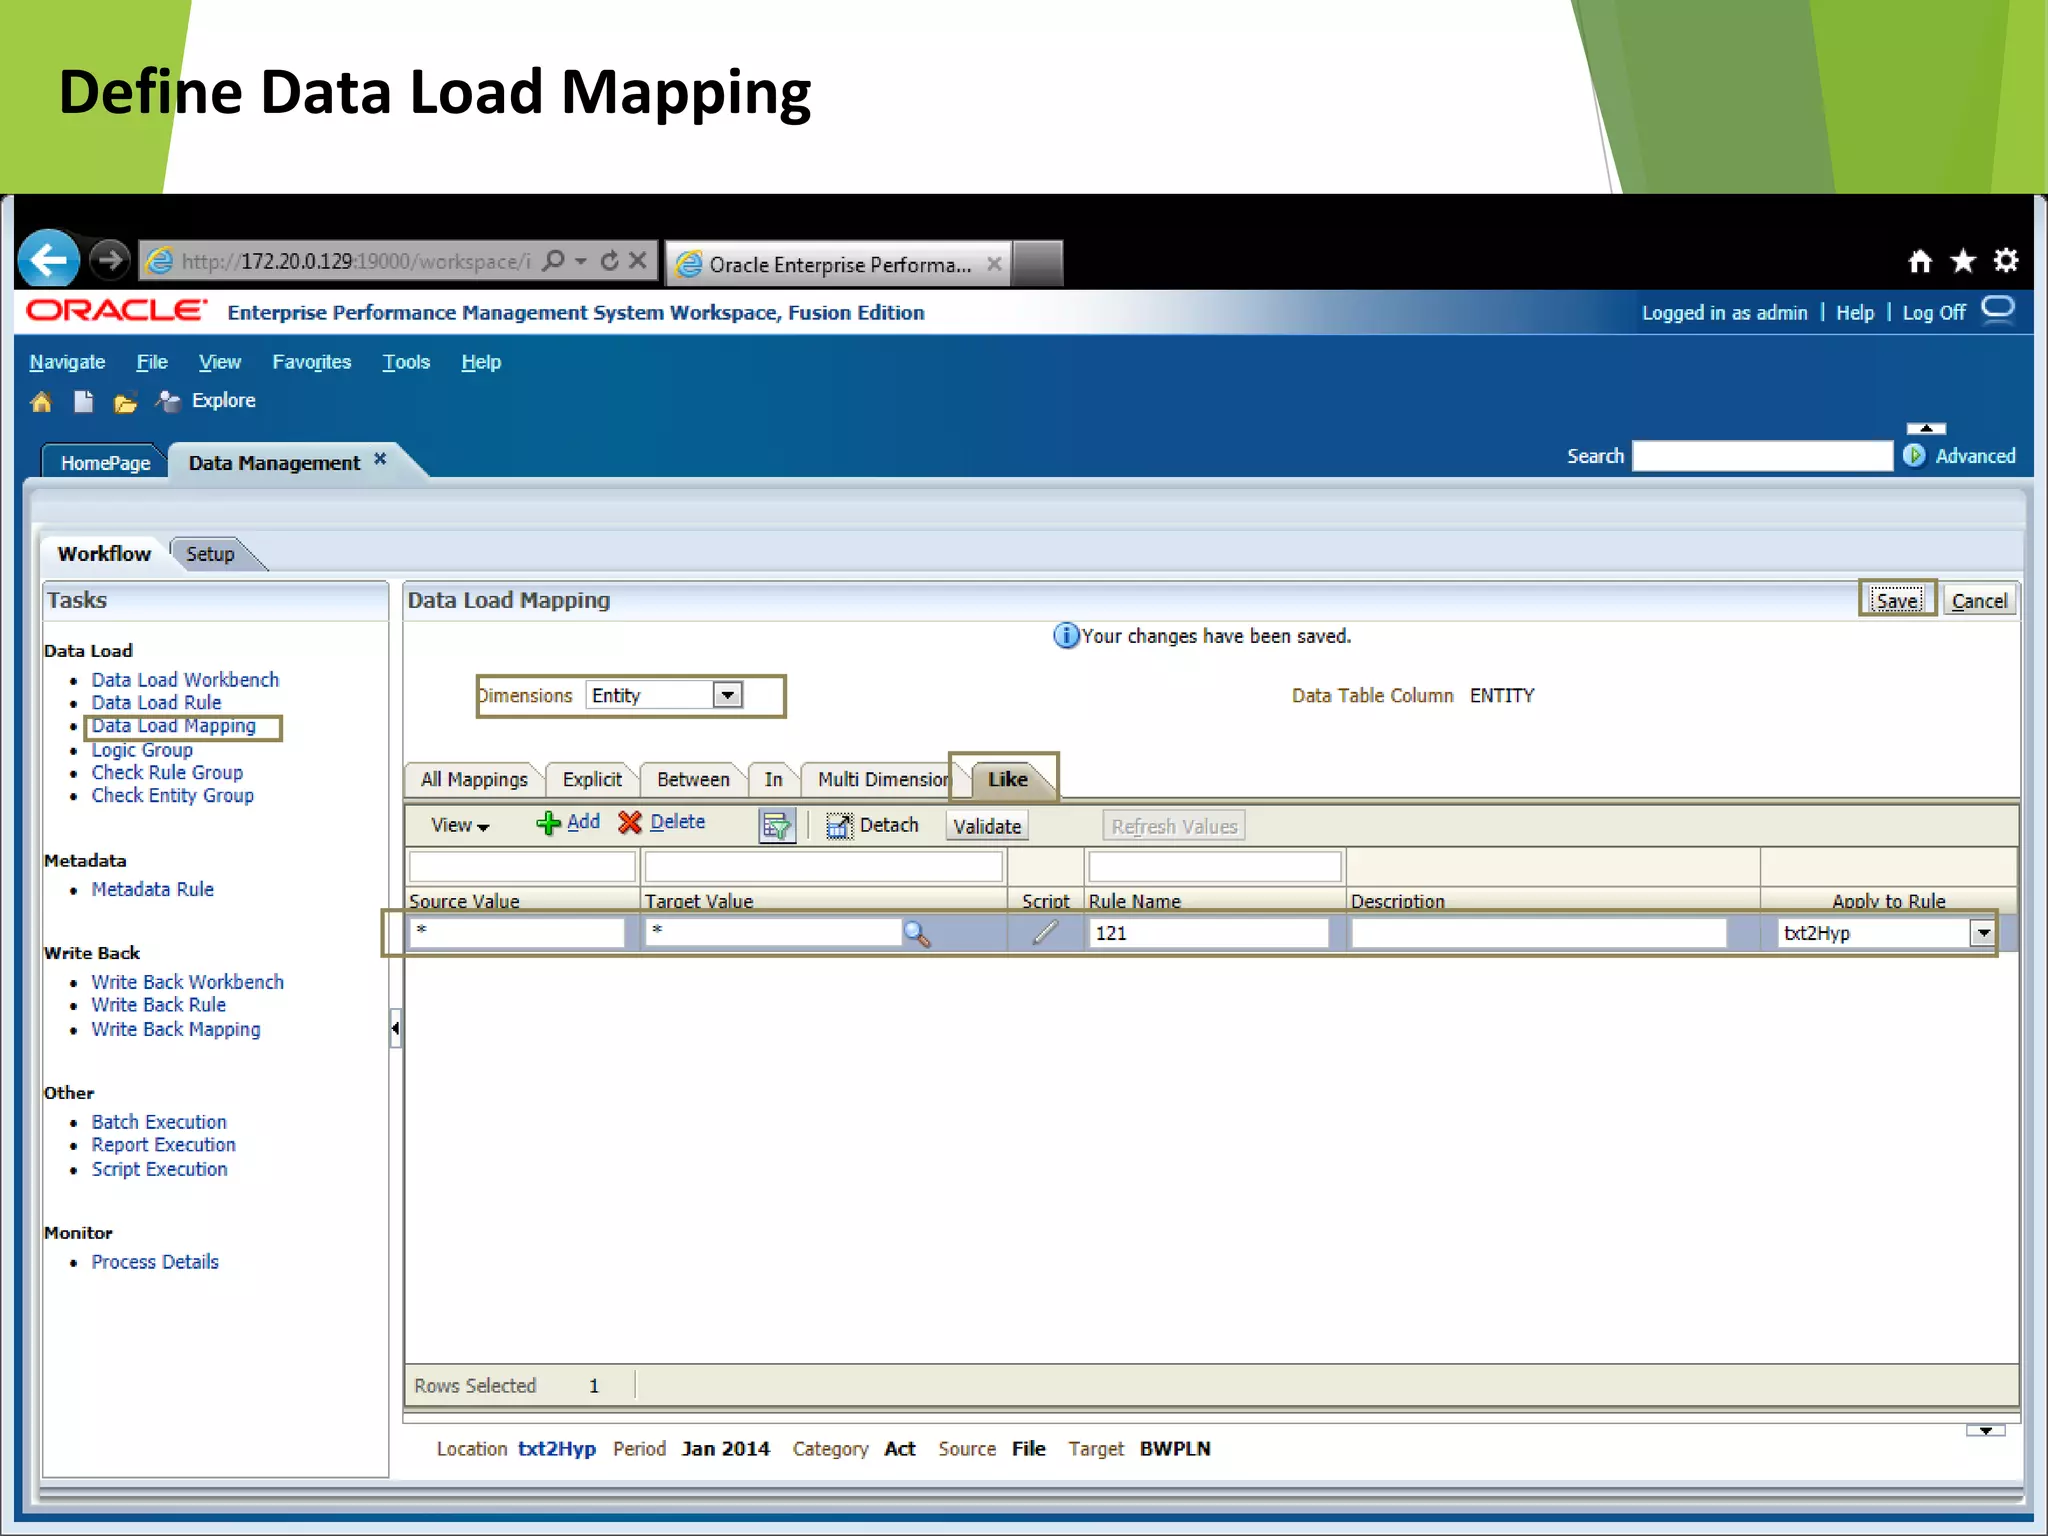This screenshot has width=2048, height=1536.
Task: Collapse the Tasks pane splitter arrow
Action: [395, 1028]
